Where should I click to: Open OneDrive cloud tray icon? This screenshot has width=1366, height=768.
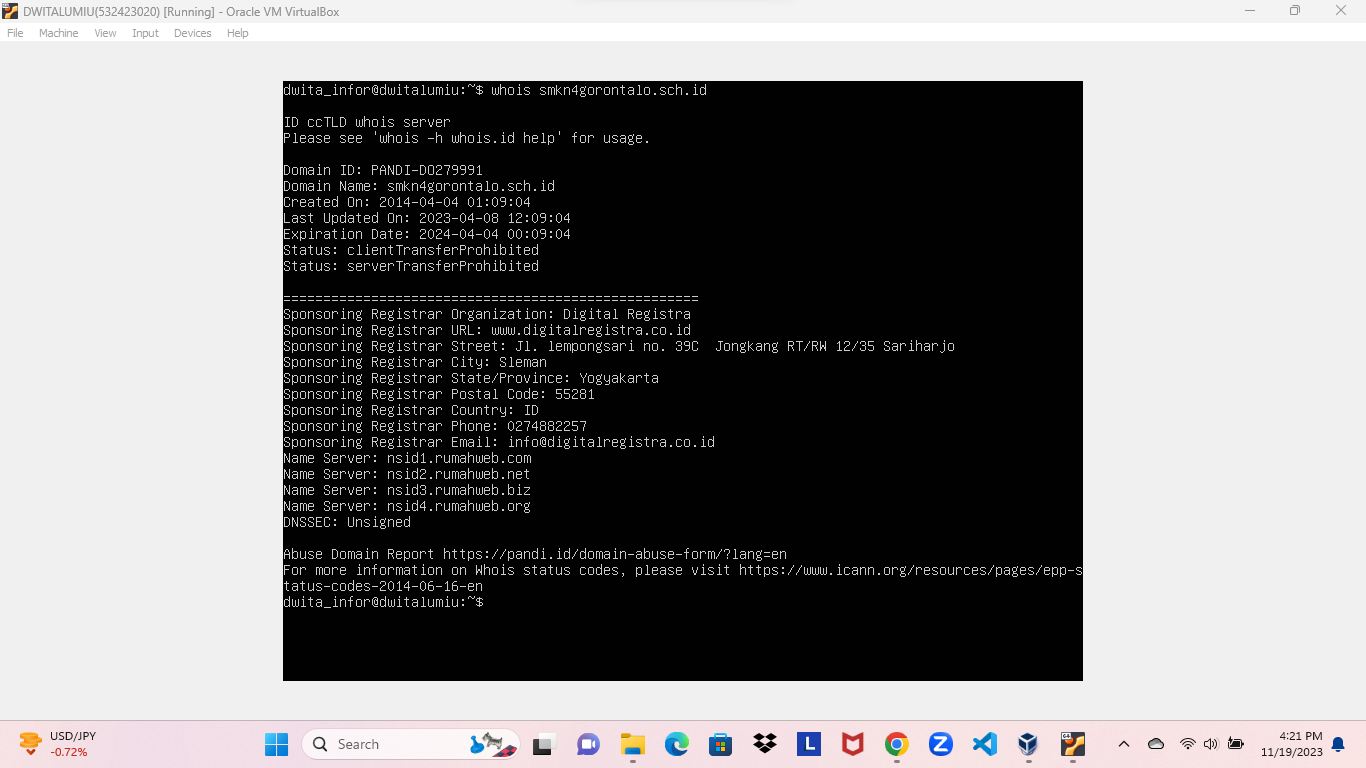(1156, 744)
